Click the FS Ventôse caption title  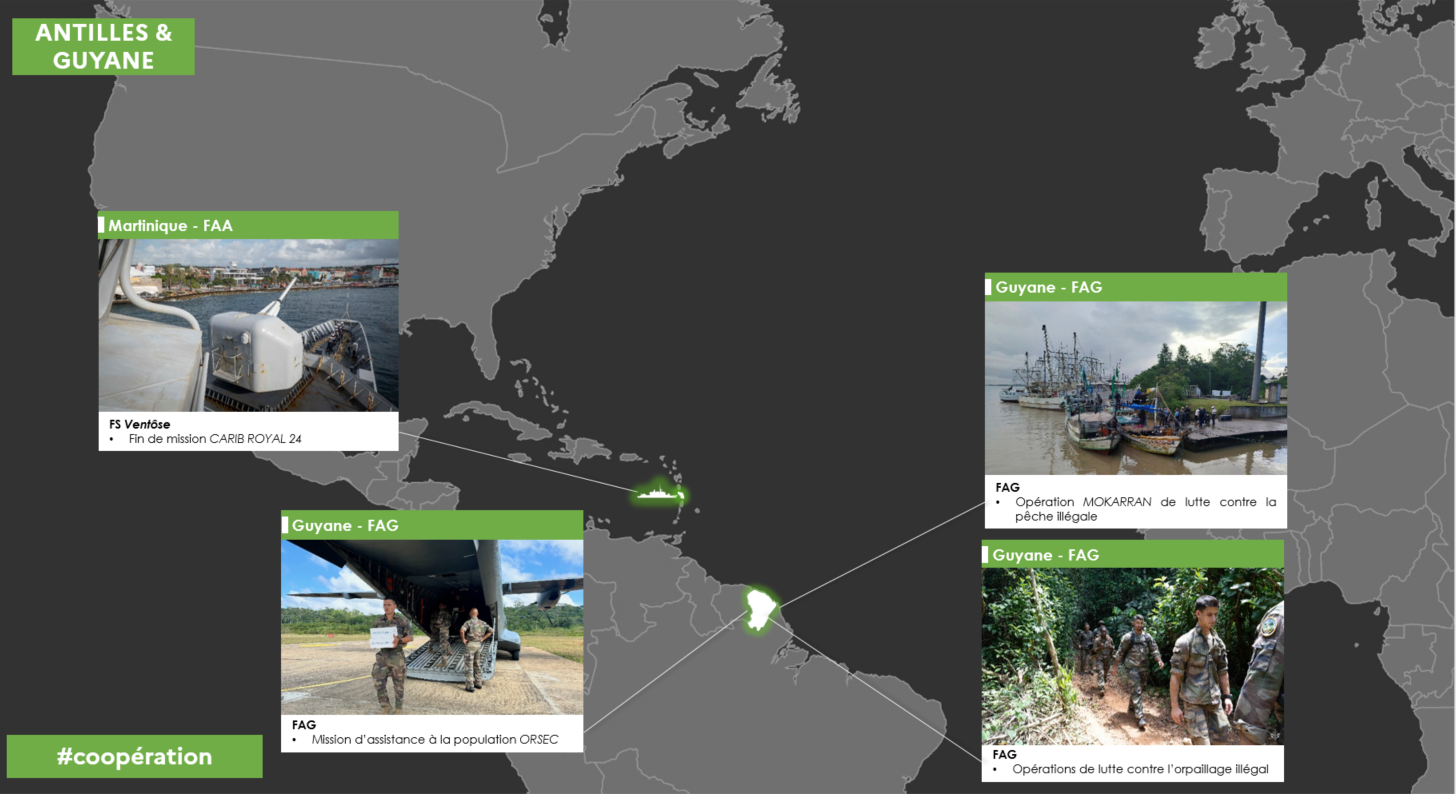pyautogui.click(x=140, y=424)
